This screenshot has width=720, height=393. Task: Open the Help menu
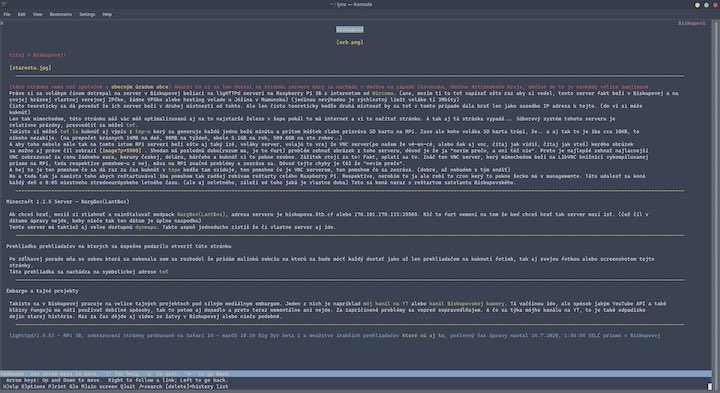click(107, 14)
